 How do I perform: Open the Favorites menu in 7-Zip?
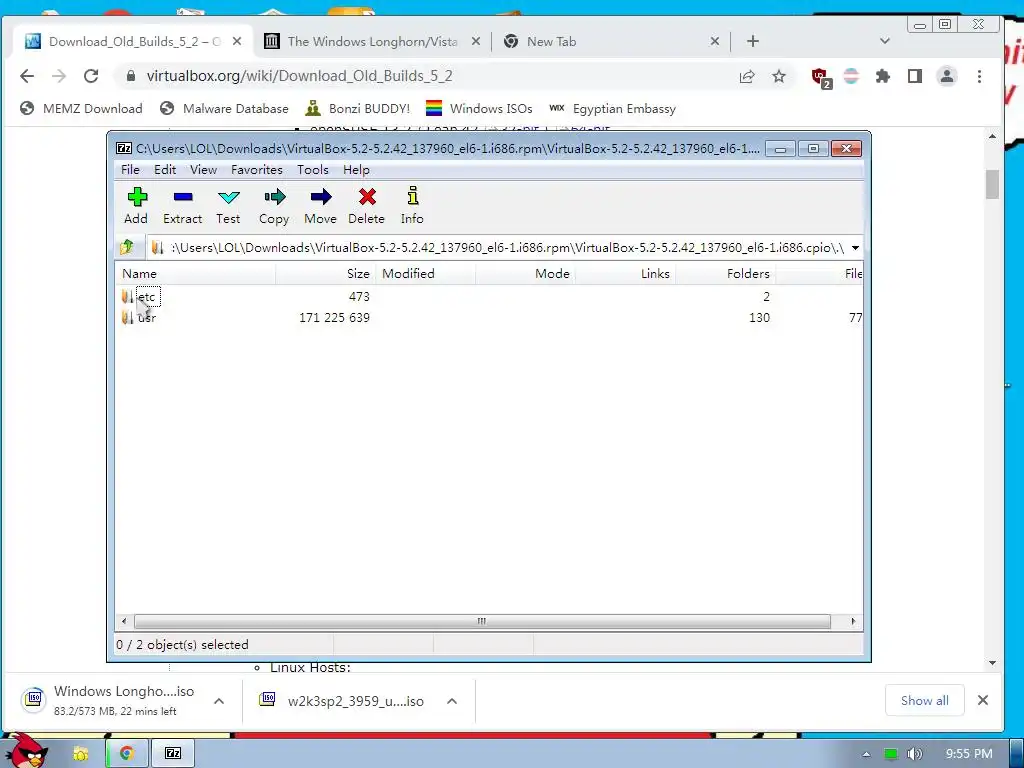[257, 170]
